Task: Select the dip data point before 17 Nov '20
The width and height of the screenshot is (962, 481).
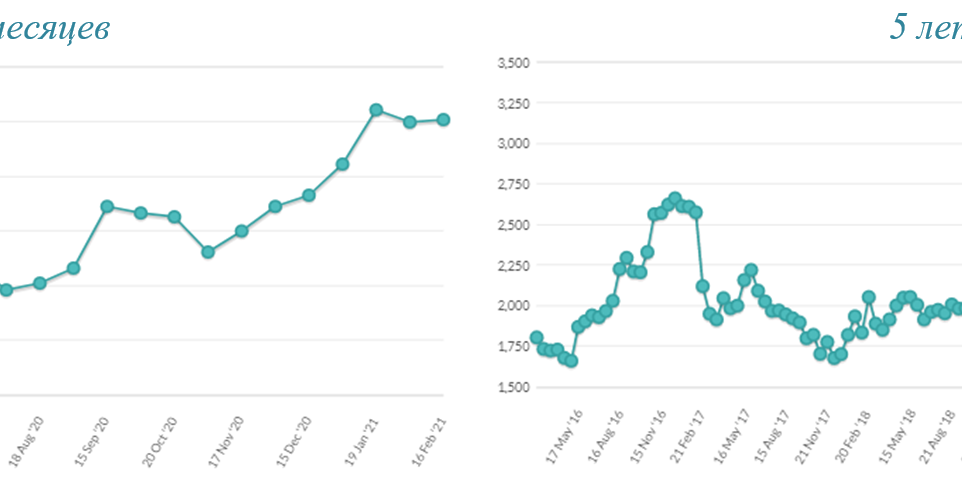Action: pos(208,252)
